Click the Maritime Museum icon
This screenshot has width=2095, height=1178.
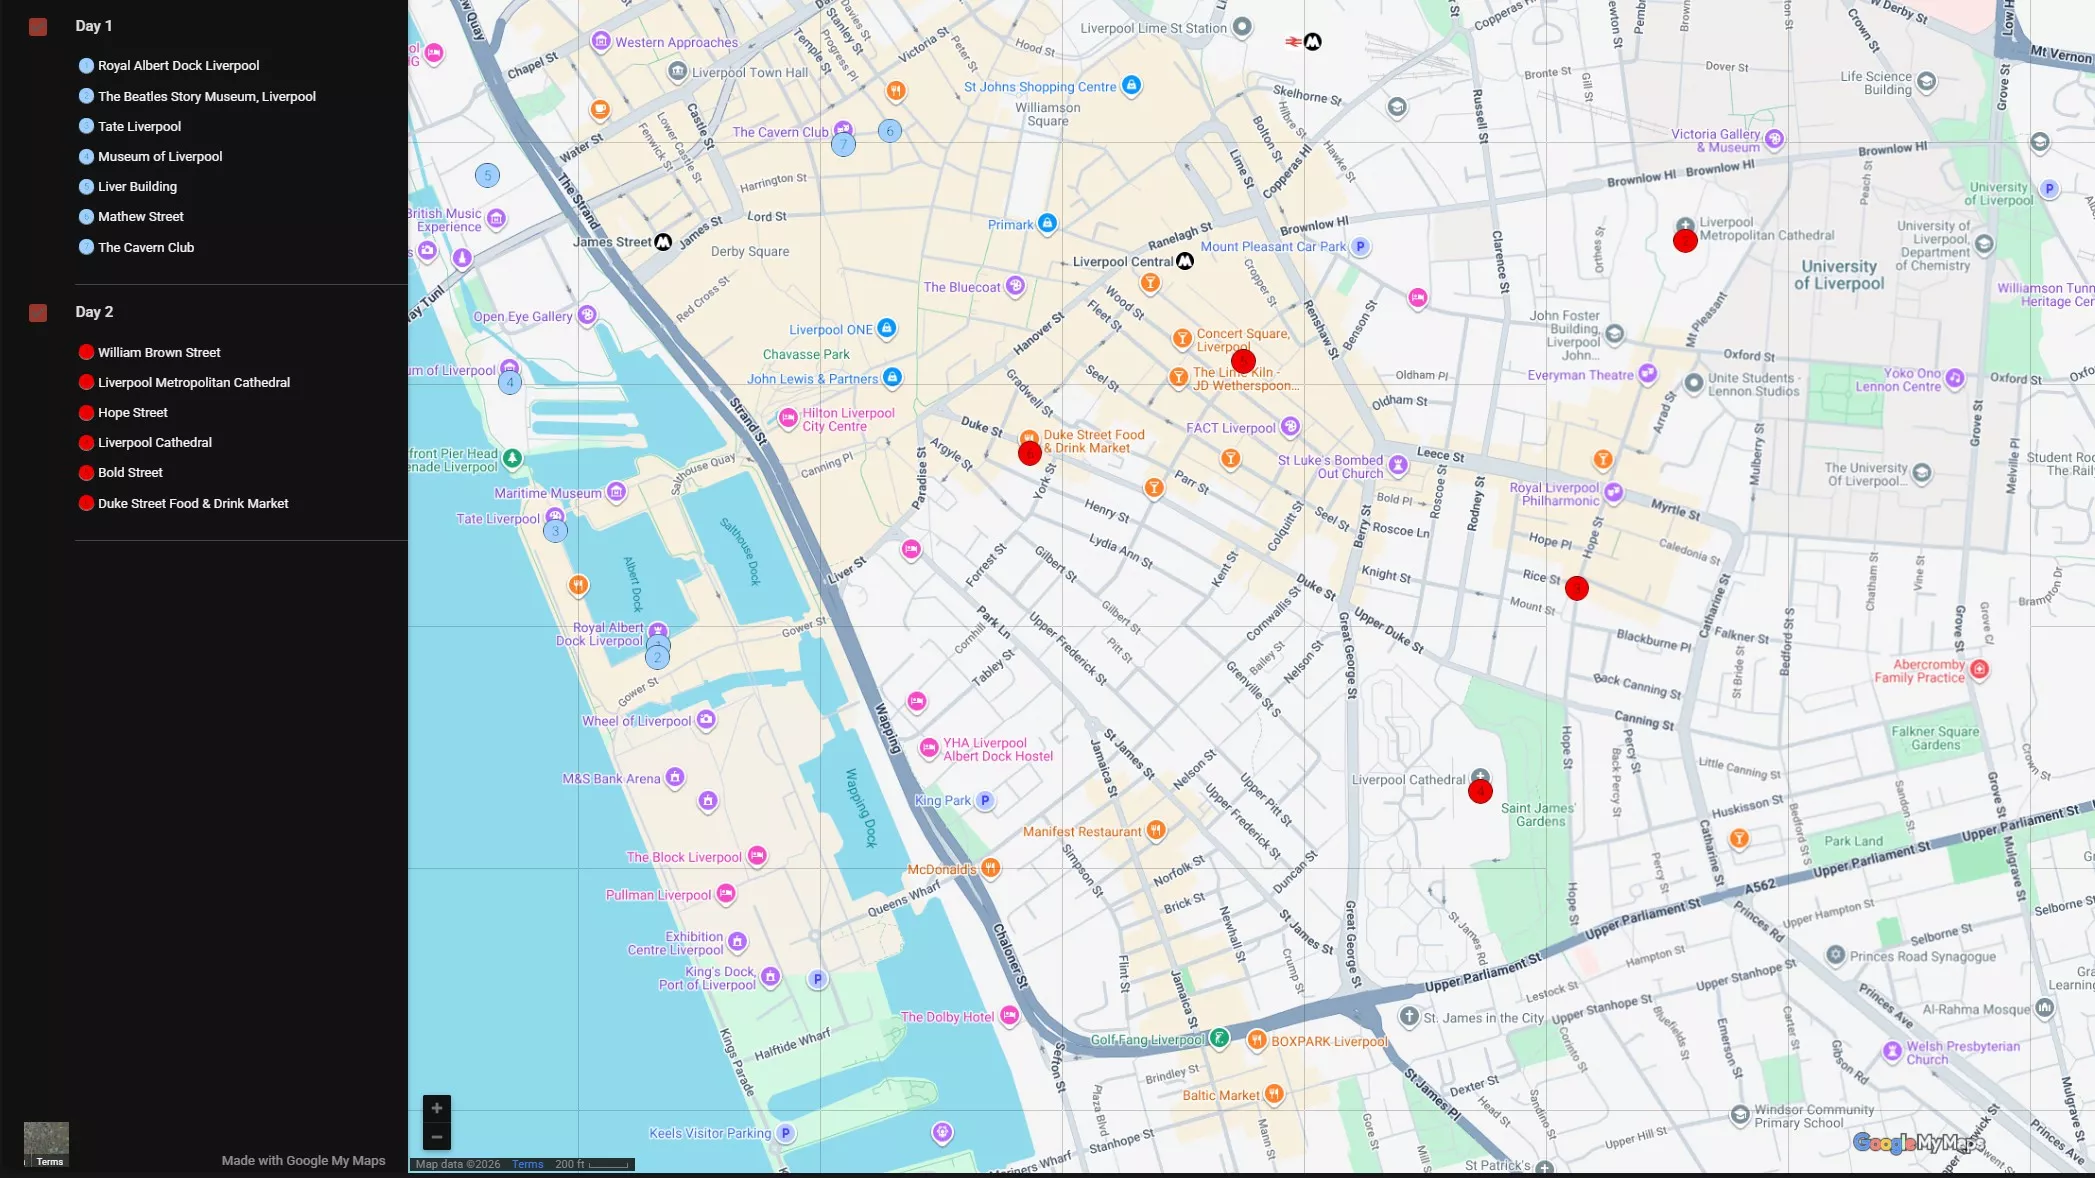(616, 492)
